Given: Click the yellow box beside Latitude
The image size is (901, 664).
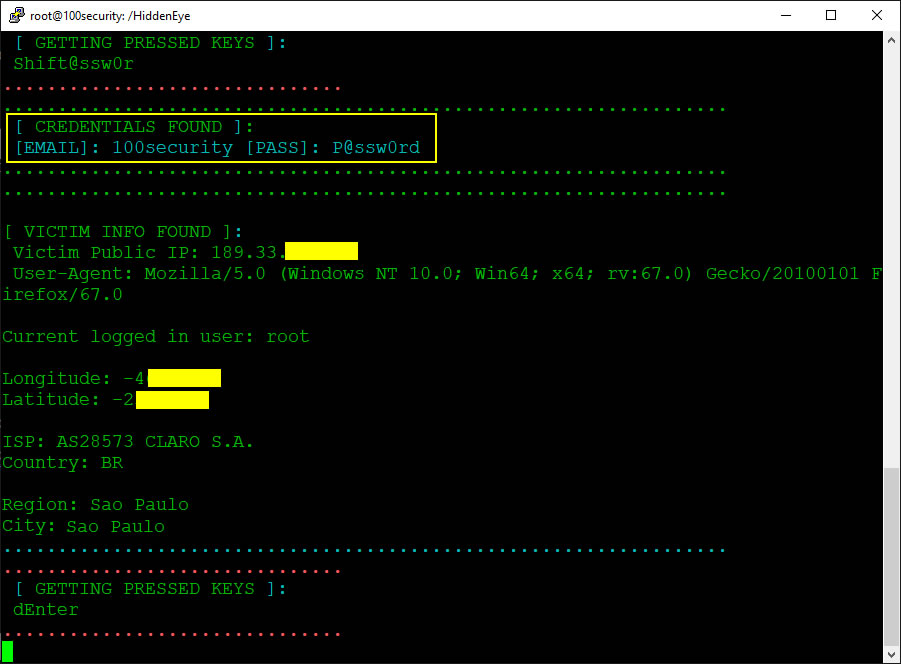Looking at the screenshot, I should tap(172, 400).
